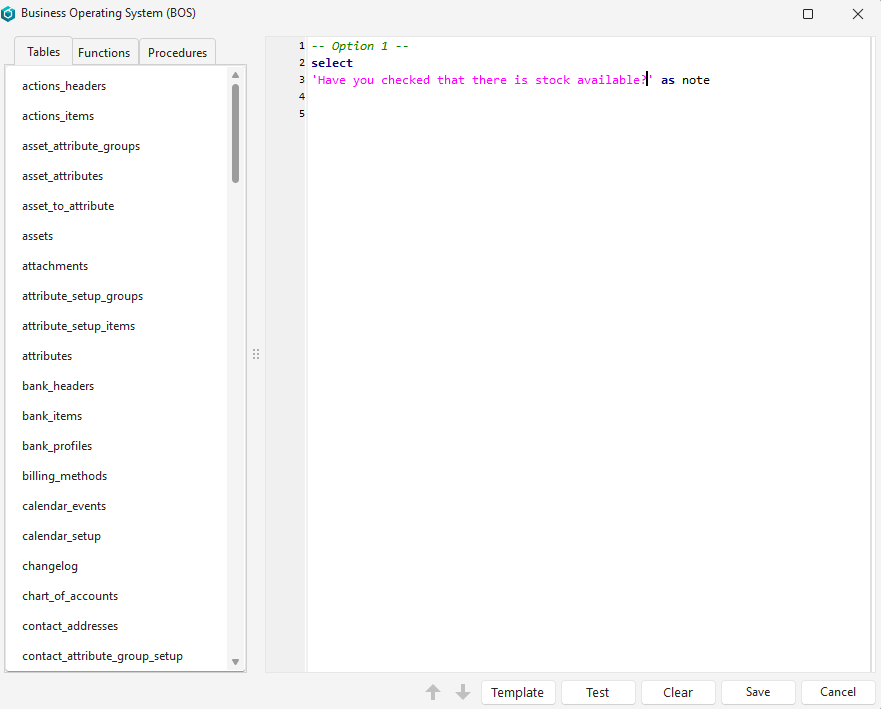Select the contact_addresses table
881x709 pixels.
(70, 626)
